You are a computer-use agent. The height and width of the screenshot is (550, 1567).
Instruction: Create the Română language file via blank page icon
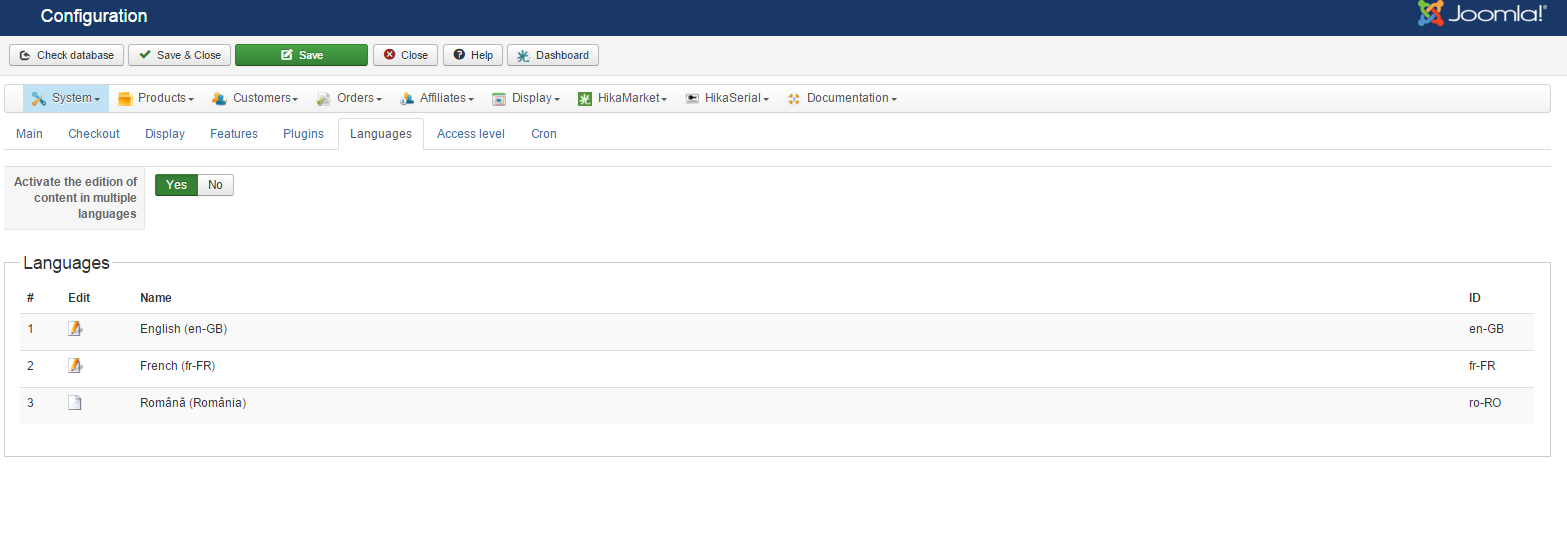[x=75, y=403]
